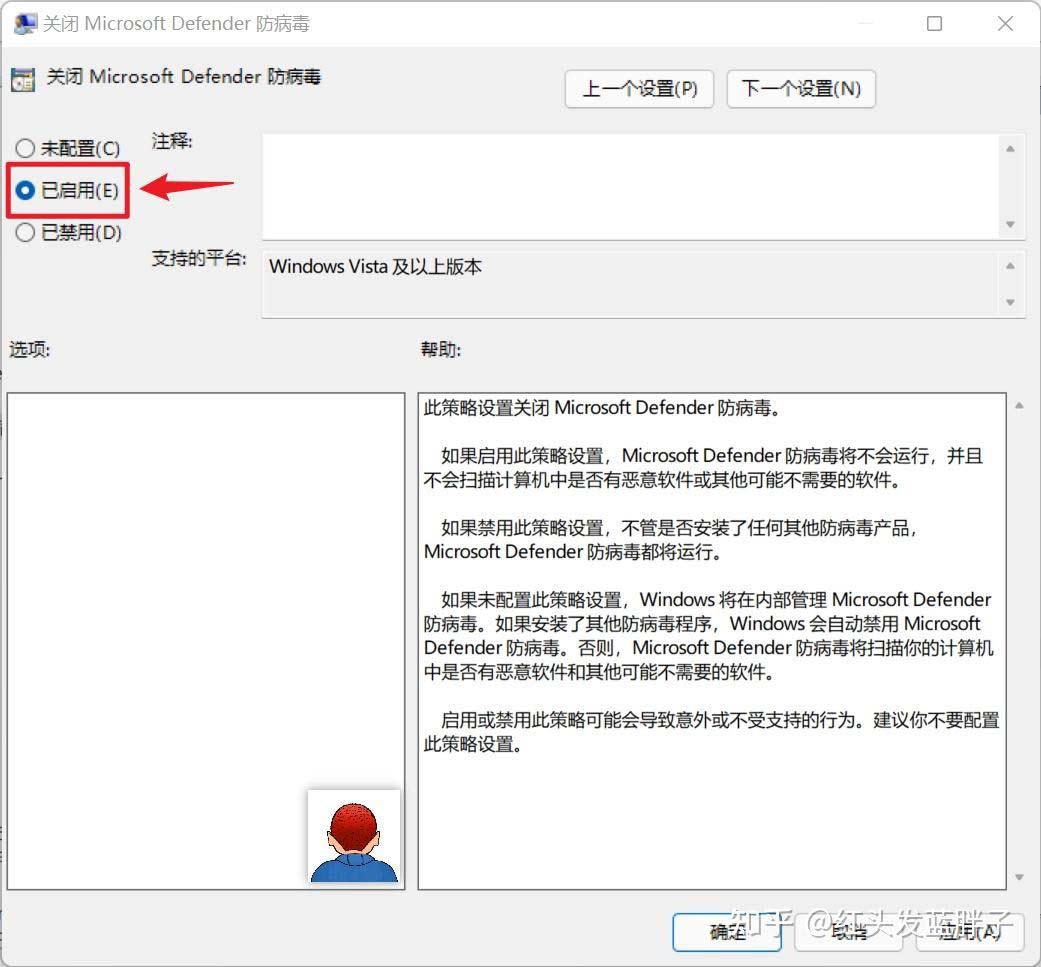
Task: Select the 已禁用 option
Action: [24, 232]
